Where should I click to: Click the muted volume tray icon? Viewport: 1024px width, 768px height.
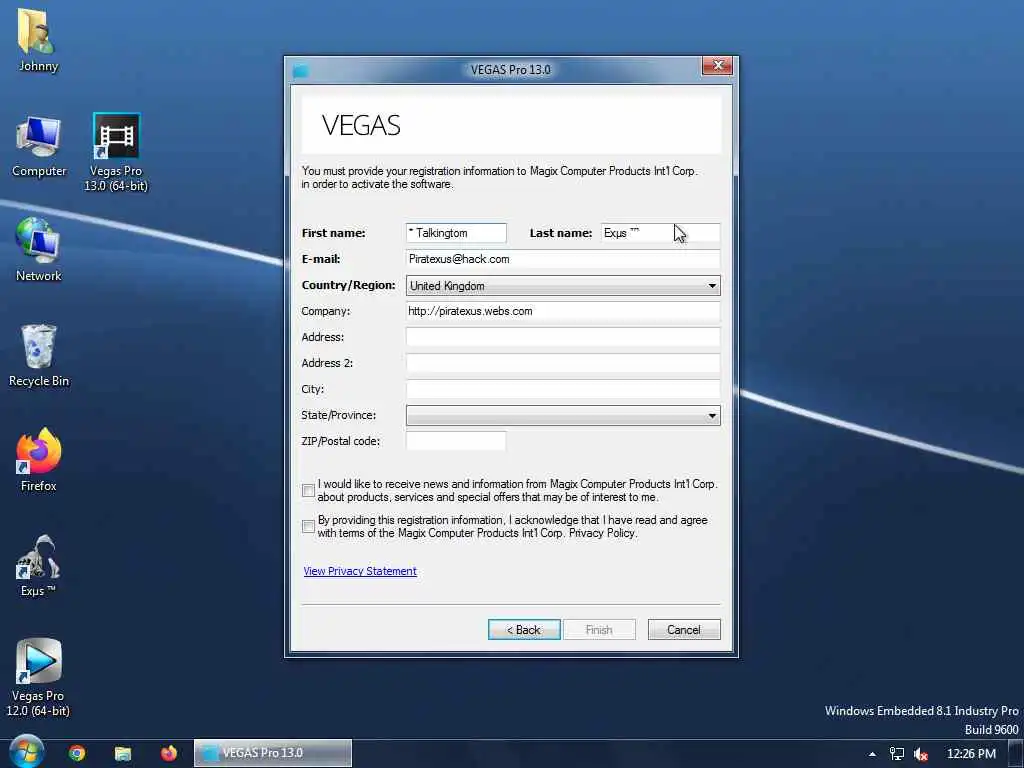921,754
